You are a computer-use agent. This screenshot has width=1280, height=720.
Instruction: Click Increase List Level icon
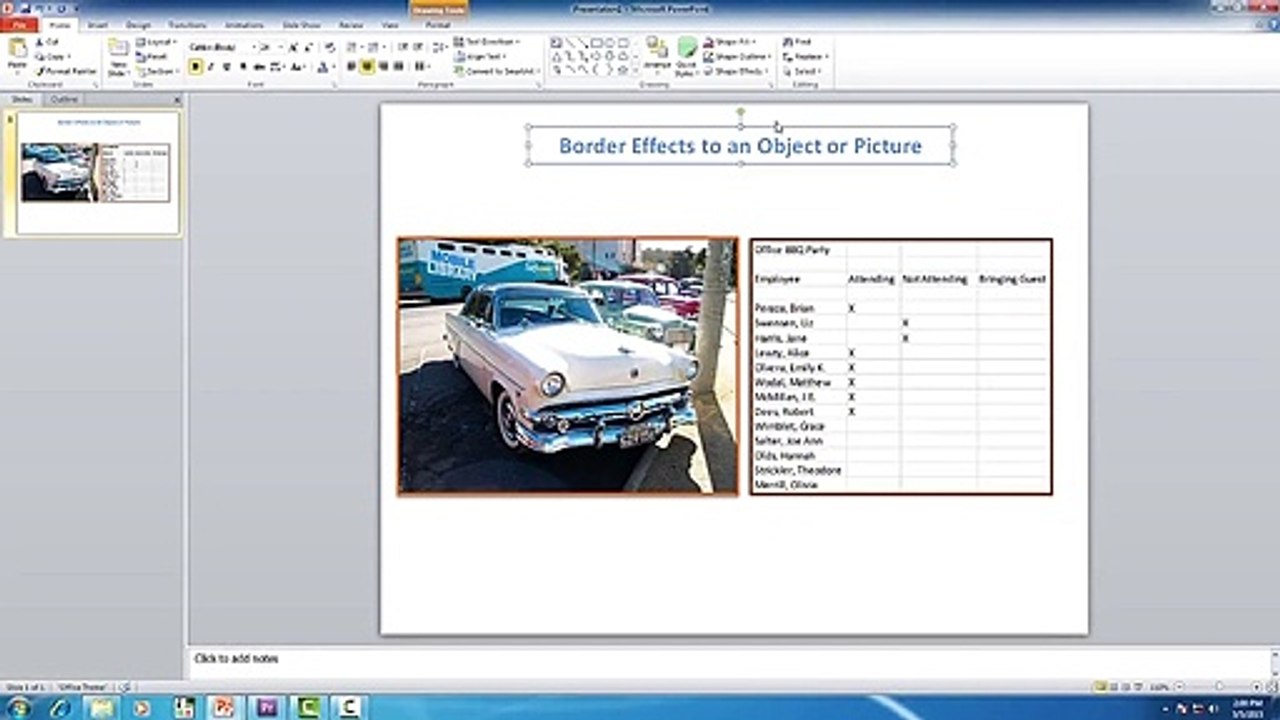click(x=419, y=47)
